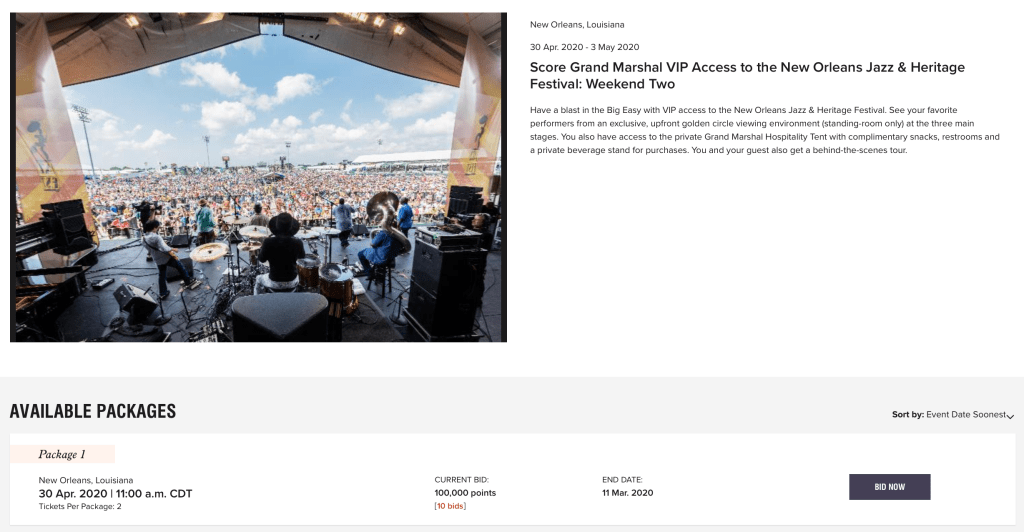
Task: Click the AVAILABLE PACKAGES heading
Action: [93, 411]
